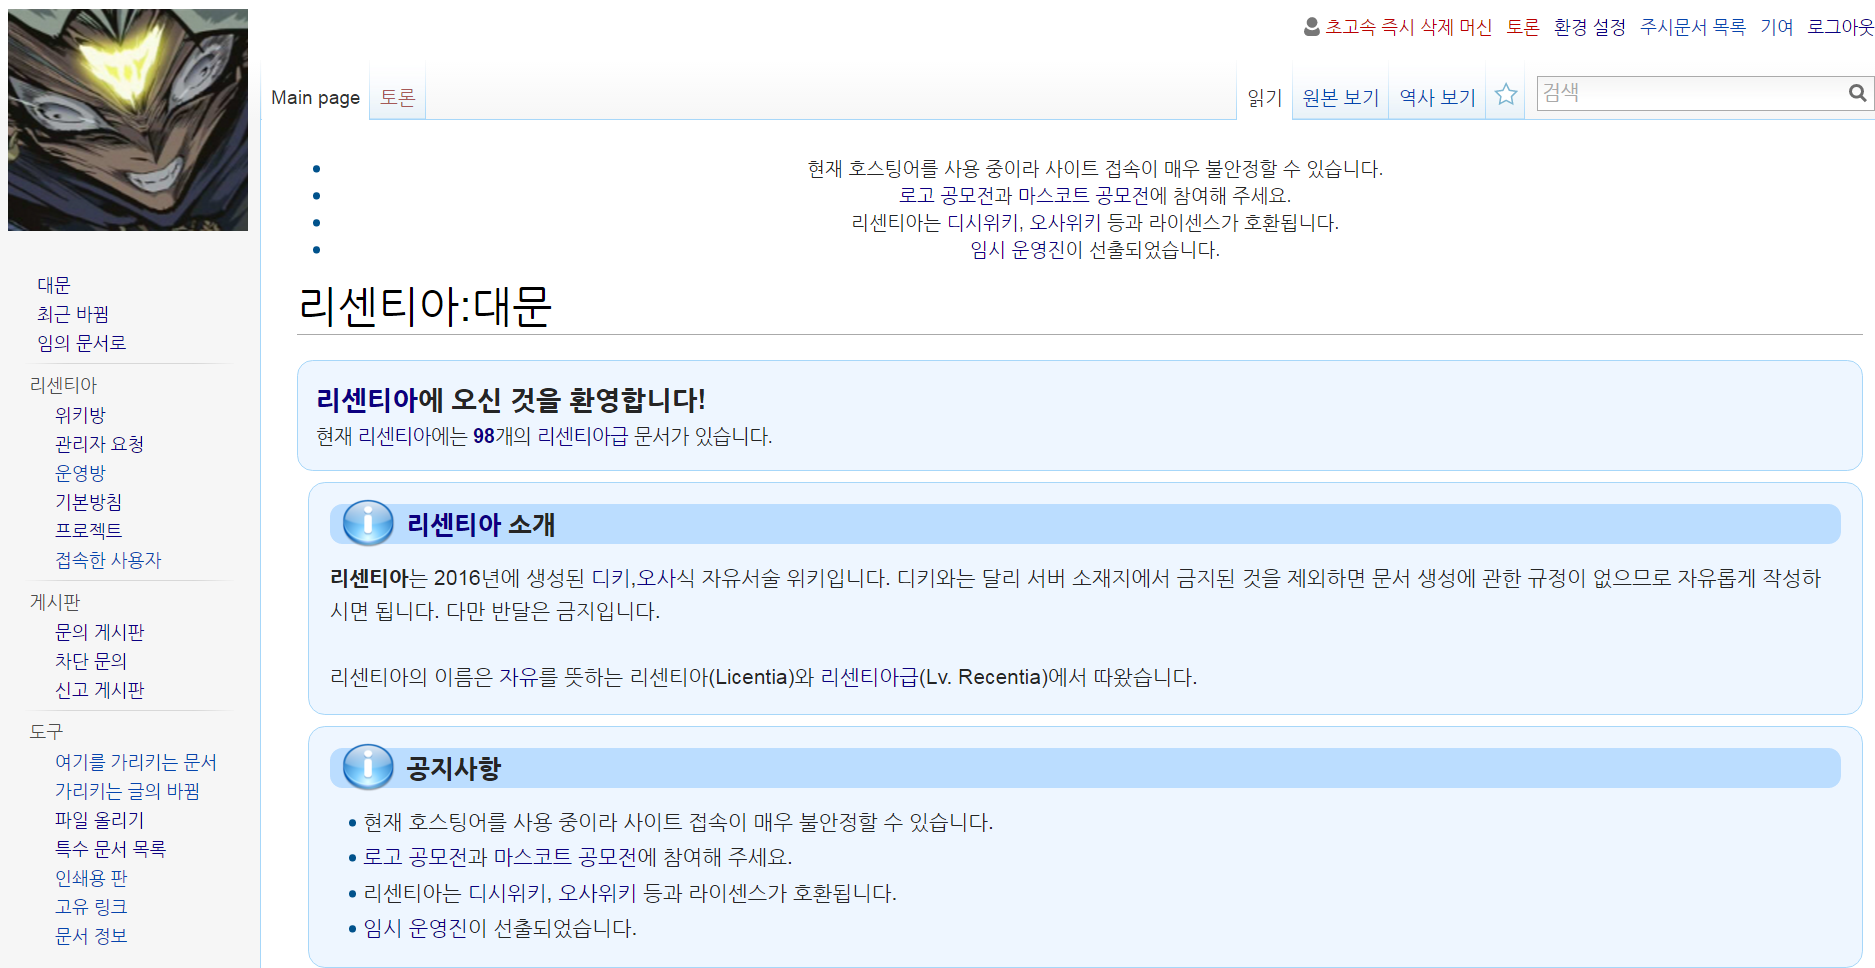Click the info icon beside 공지사항
Viewport: 1875px width, 968px height.
[368, 767]
